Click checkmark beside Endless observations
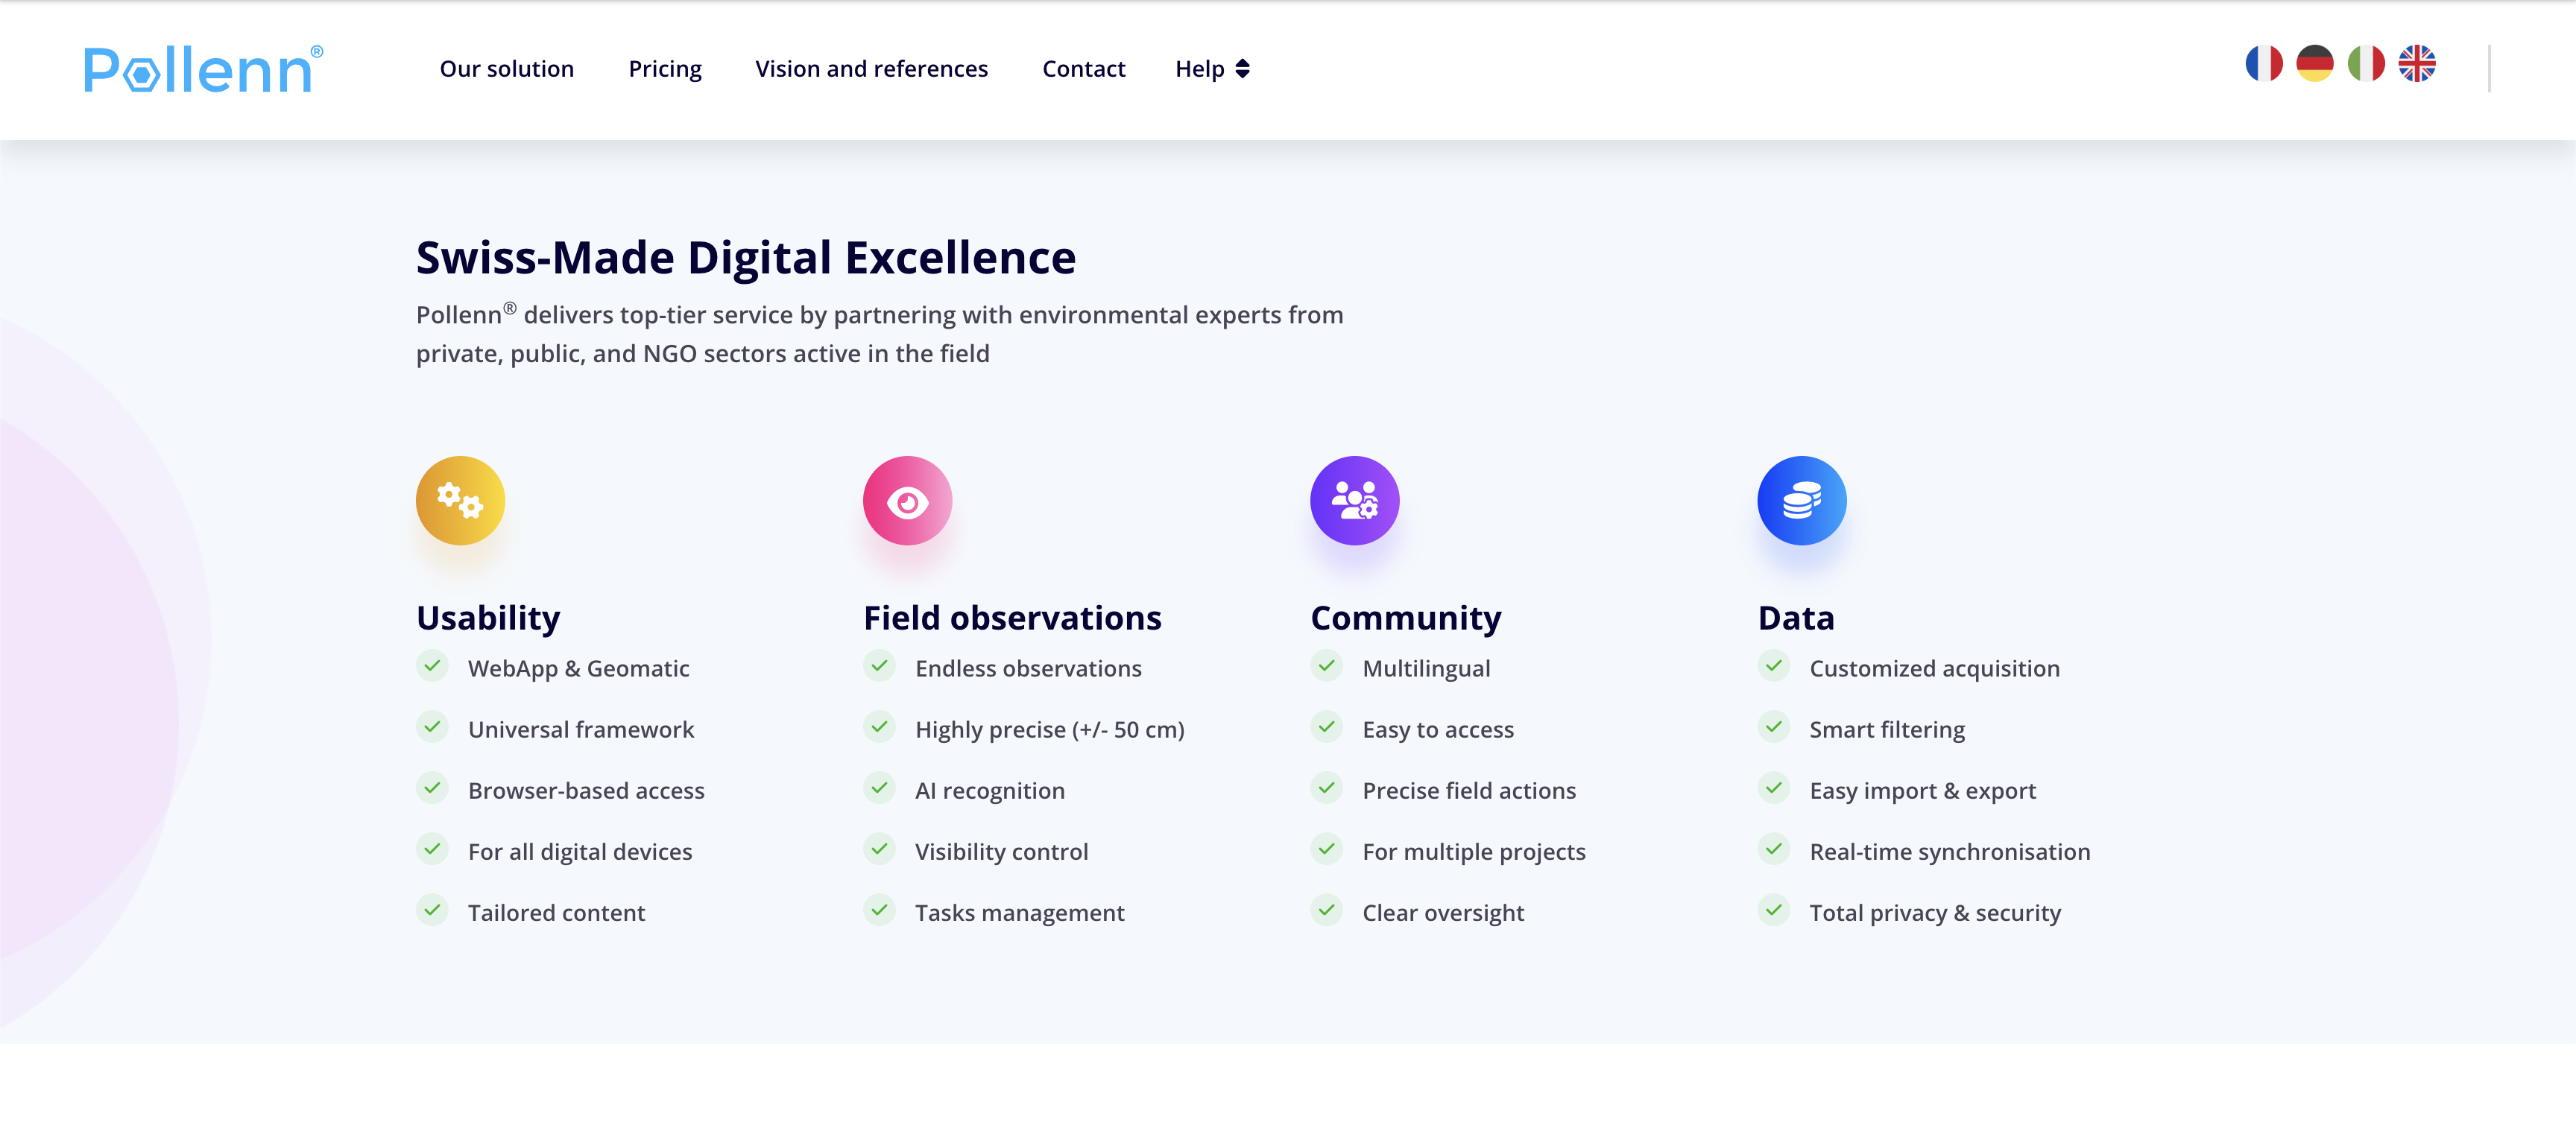Viewport: 2576px width, 1137px height. click(879, 666)
